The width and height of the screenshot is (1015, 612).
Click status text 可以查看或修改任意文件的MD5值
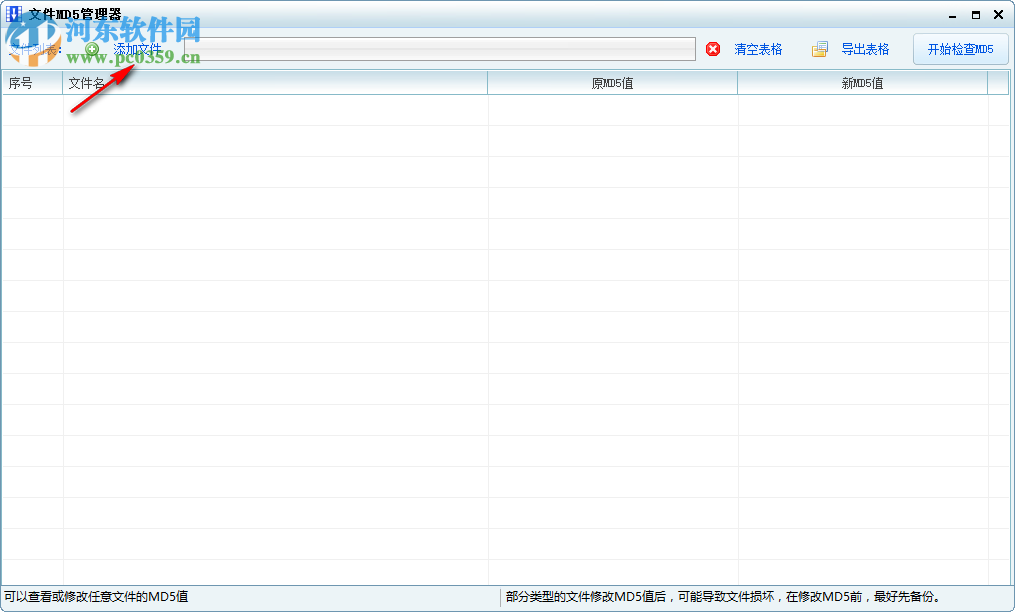click(96, 596)
